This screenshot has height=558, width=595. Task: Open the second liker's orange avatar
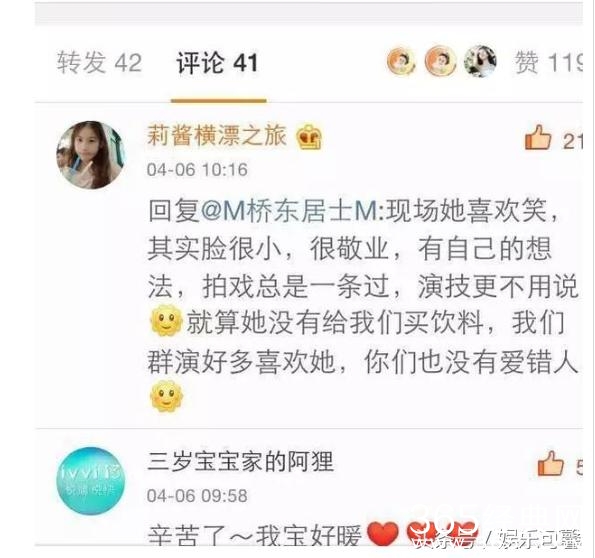(x=440, y=61)
